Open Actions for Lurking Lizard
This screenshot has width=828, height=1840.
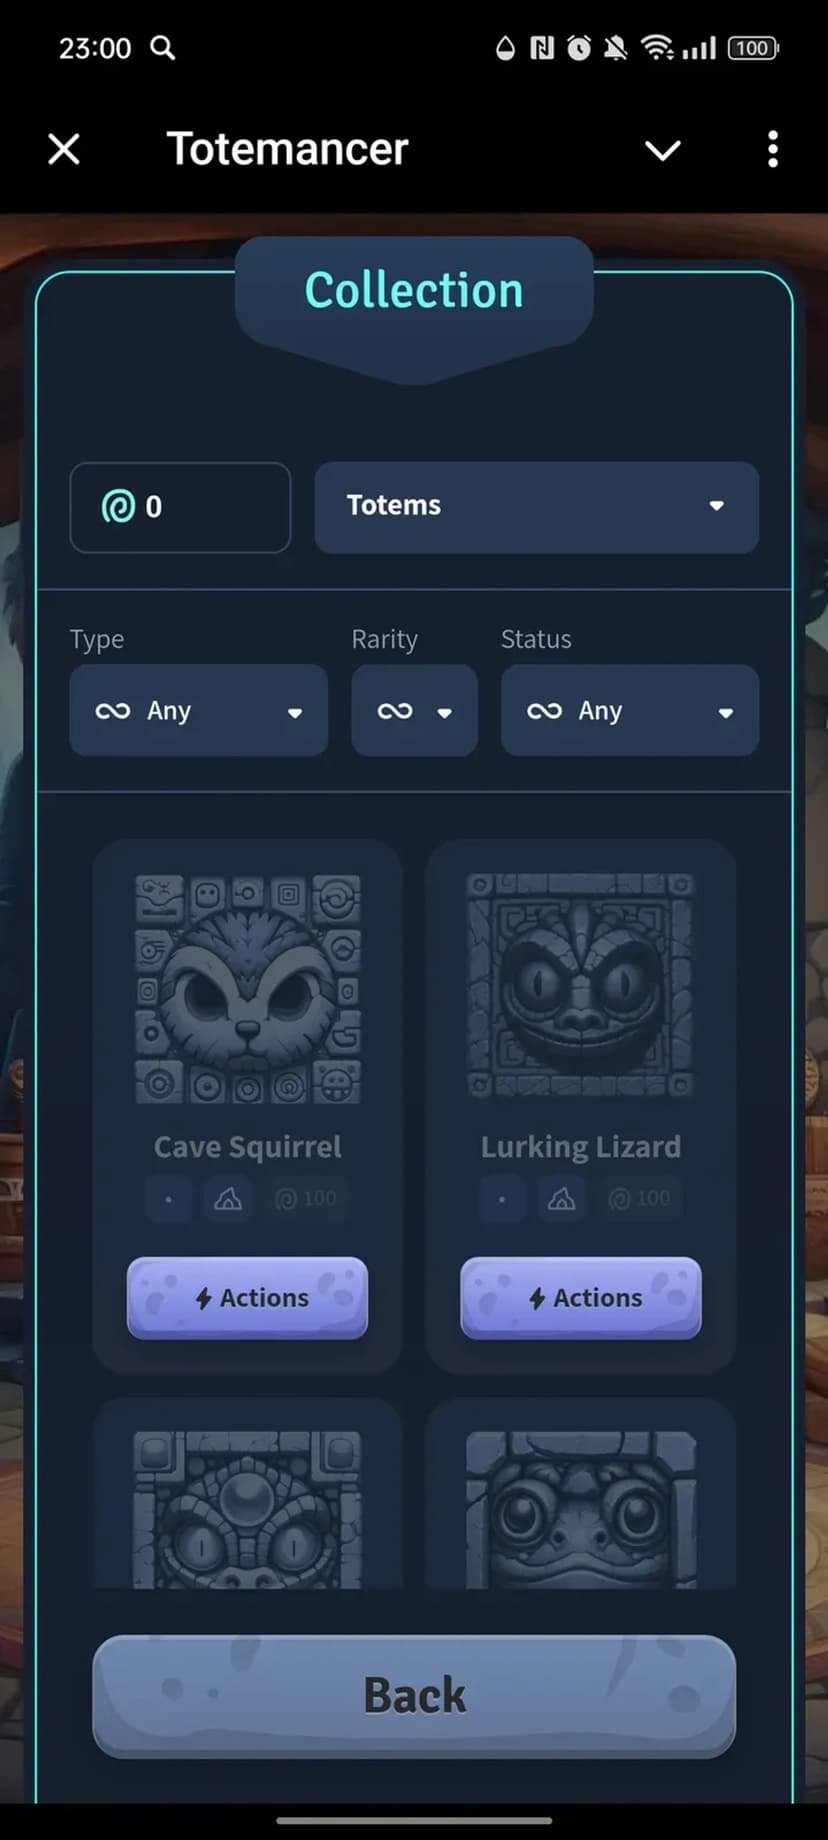tap(580, 1298)
